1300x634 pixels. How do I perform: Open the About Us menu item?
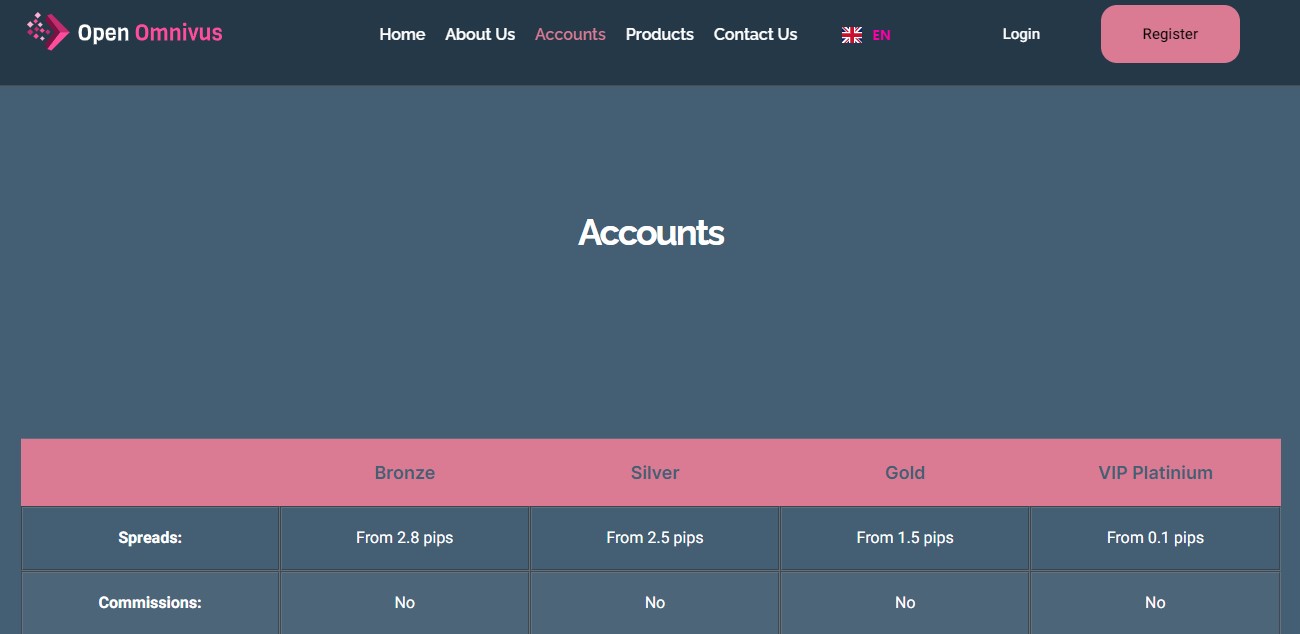480,34
